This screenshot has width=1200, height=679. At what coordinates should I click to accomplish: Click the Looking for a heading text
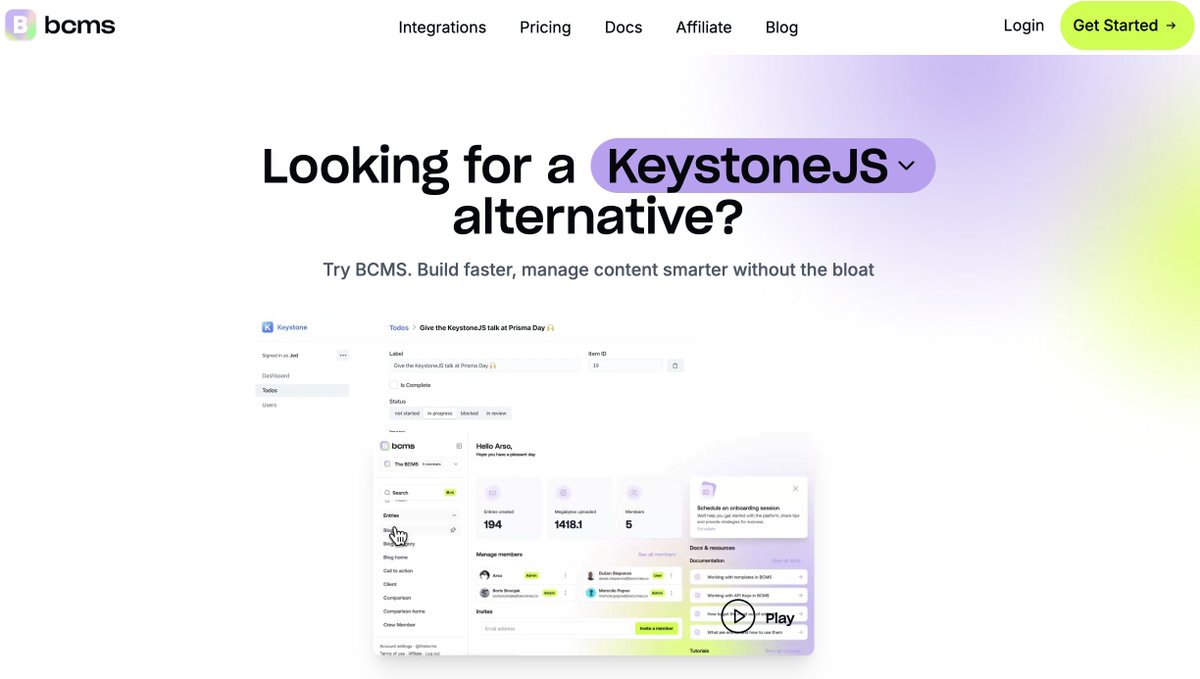click(x=419, y=166)
